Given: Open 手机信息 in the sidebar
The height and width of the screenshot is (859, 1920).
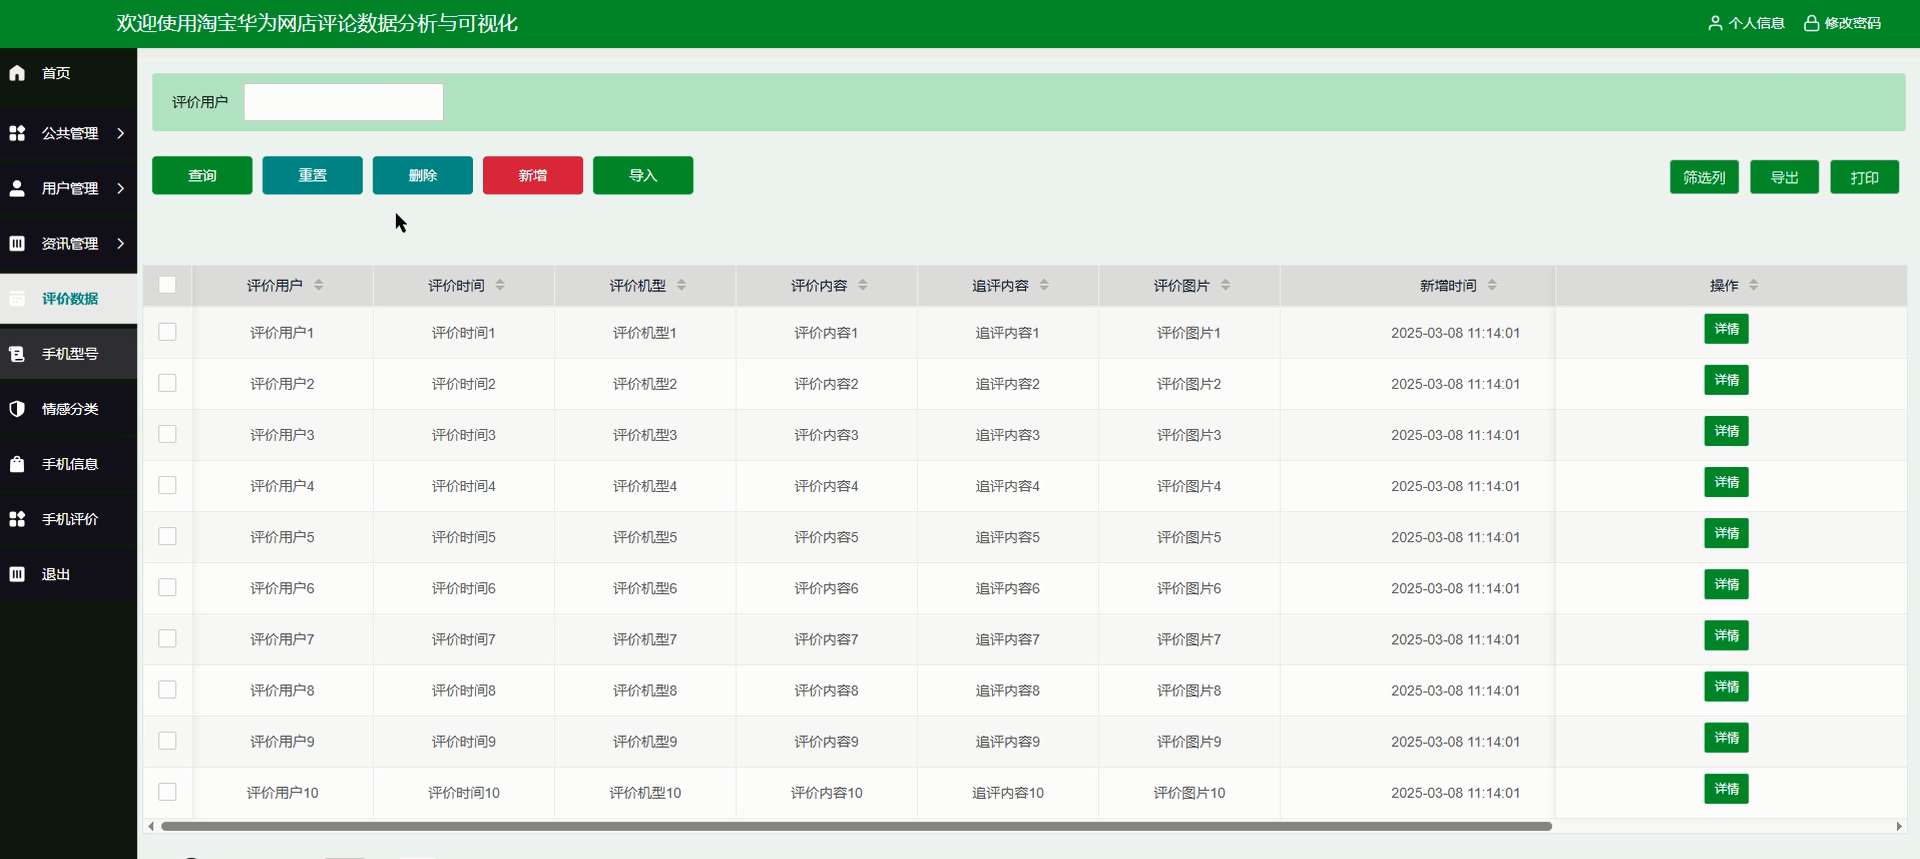Looking at the screenshot, I should pos(68,464).
